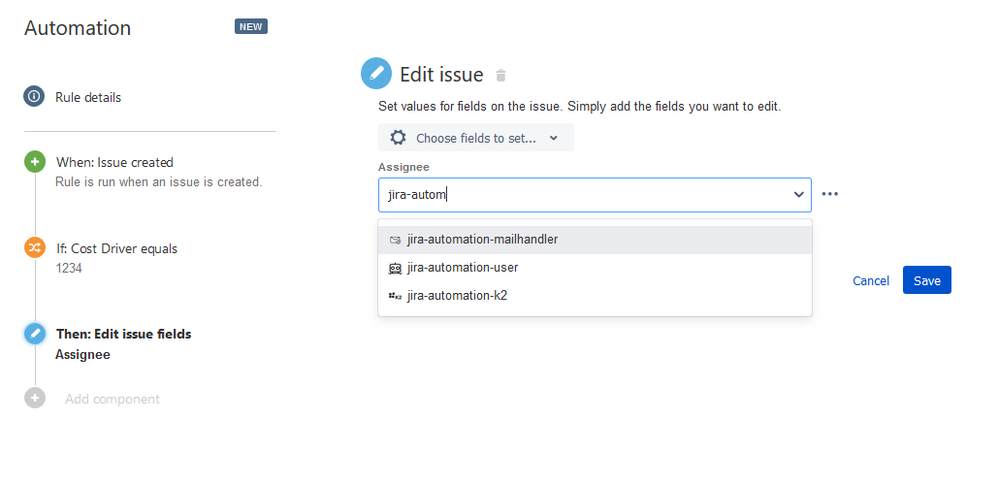Click the Edit issue title text
The image size is (999, 486).
[442, 75]
